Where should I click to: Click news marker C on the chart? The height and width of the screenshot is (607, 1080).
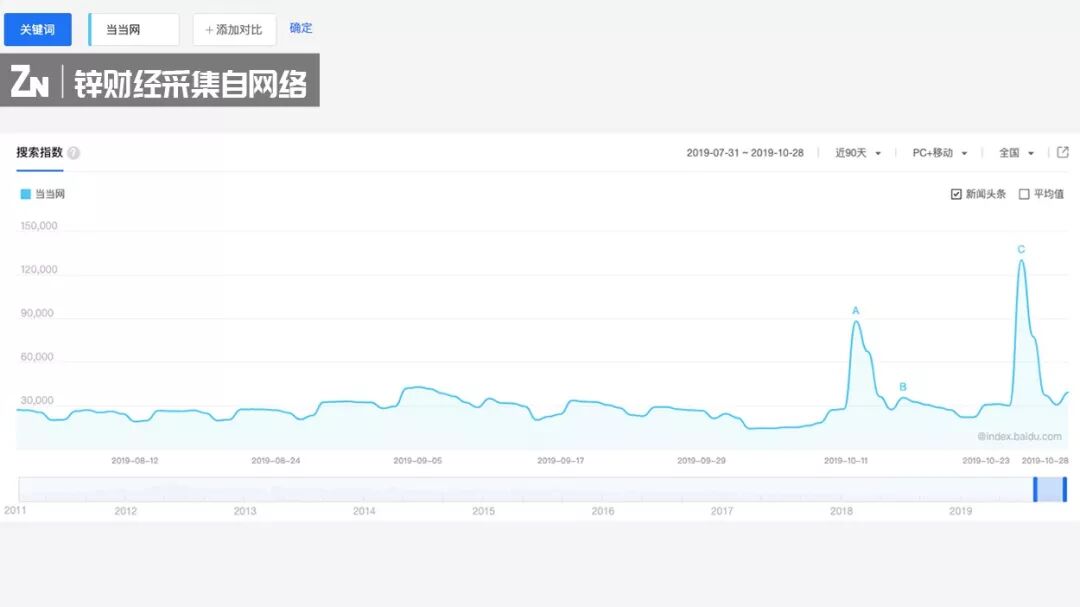(1021, 249)
